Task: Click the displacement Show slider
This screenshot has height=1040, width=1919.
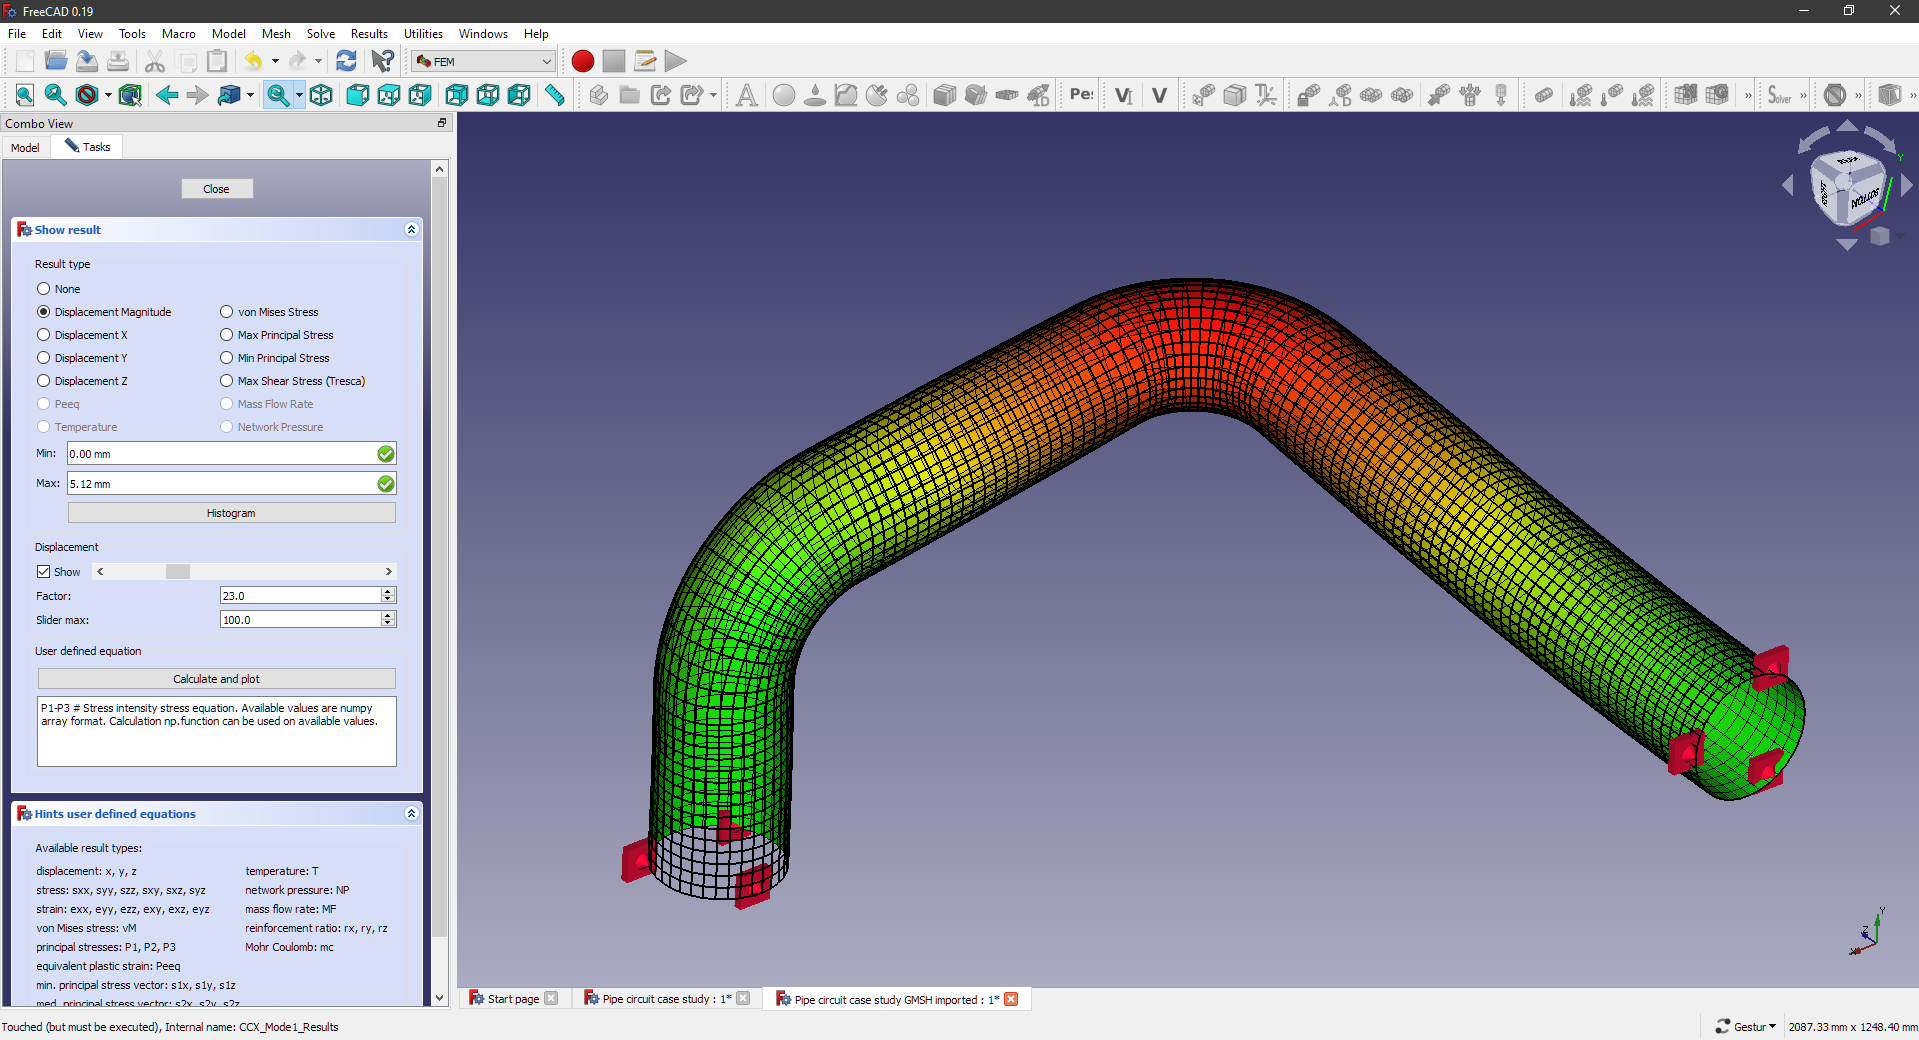Action: (177, 571)
